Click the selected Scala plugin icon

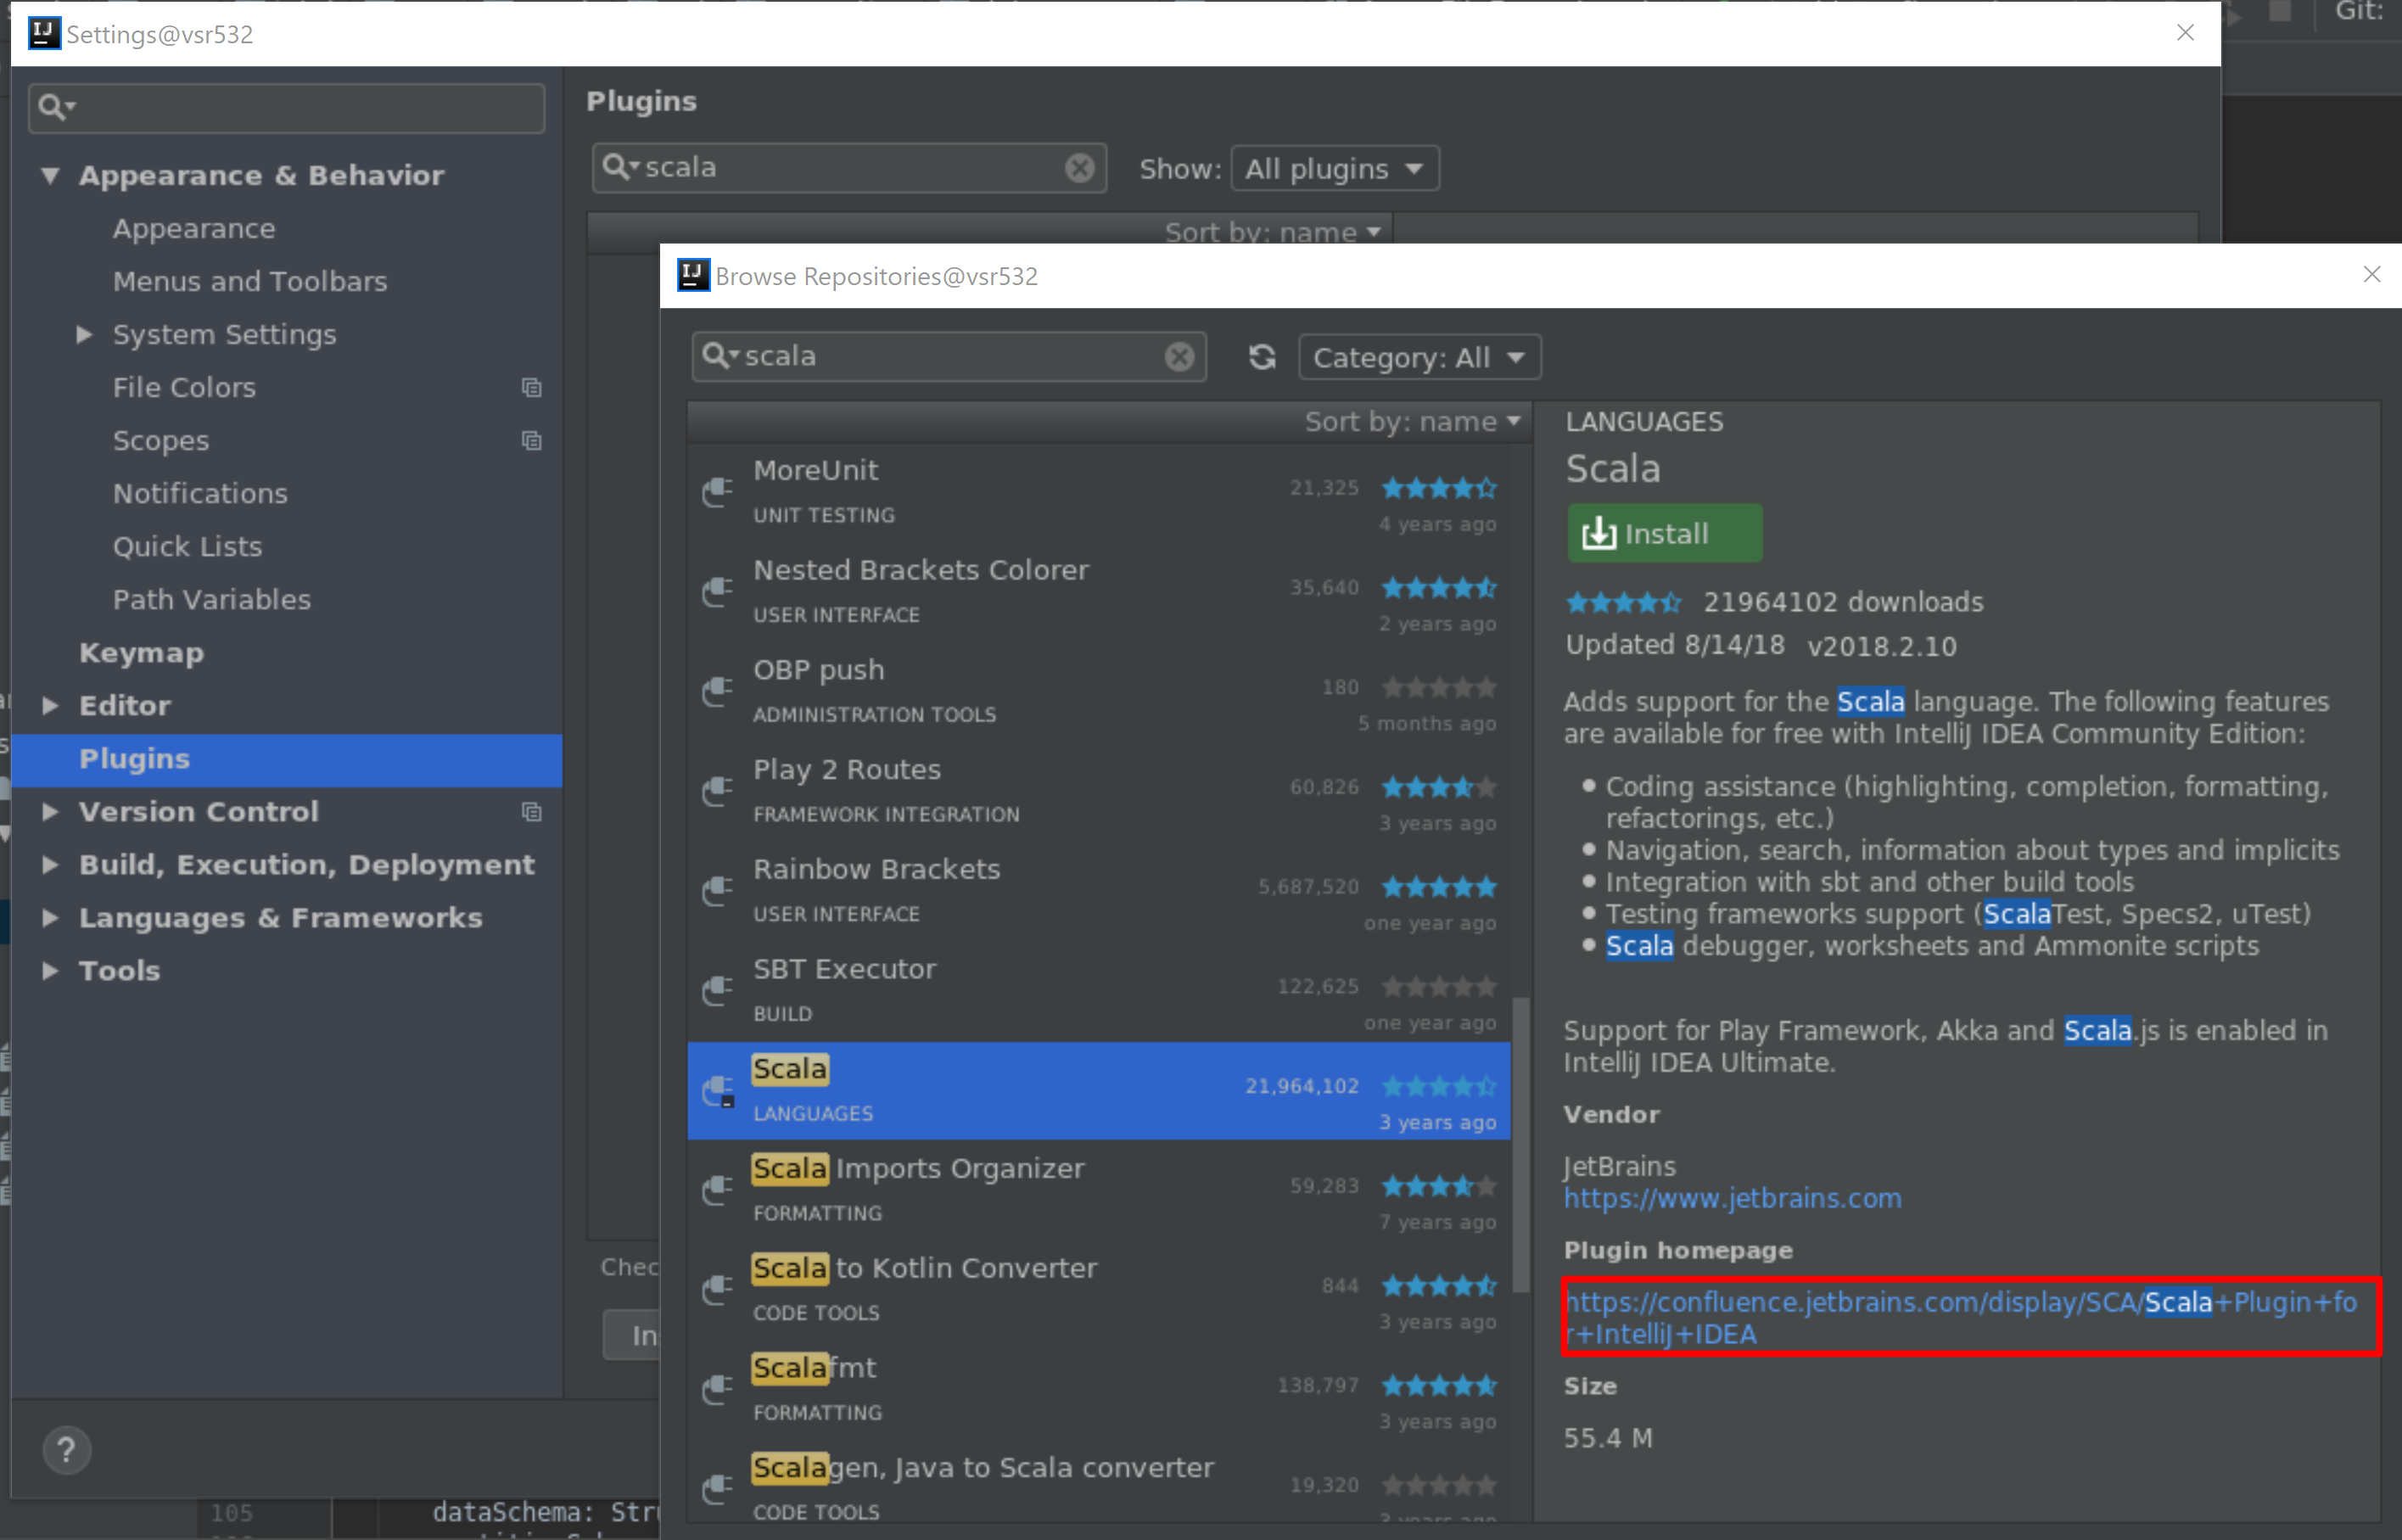717,1091
